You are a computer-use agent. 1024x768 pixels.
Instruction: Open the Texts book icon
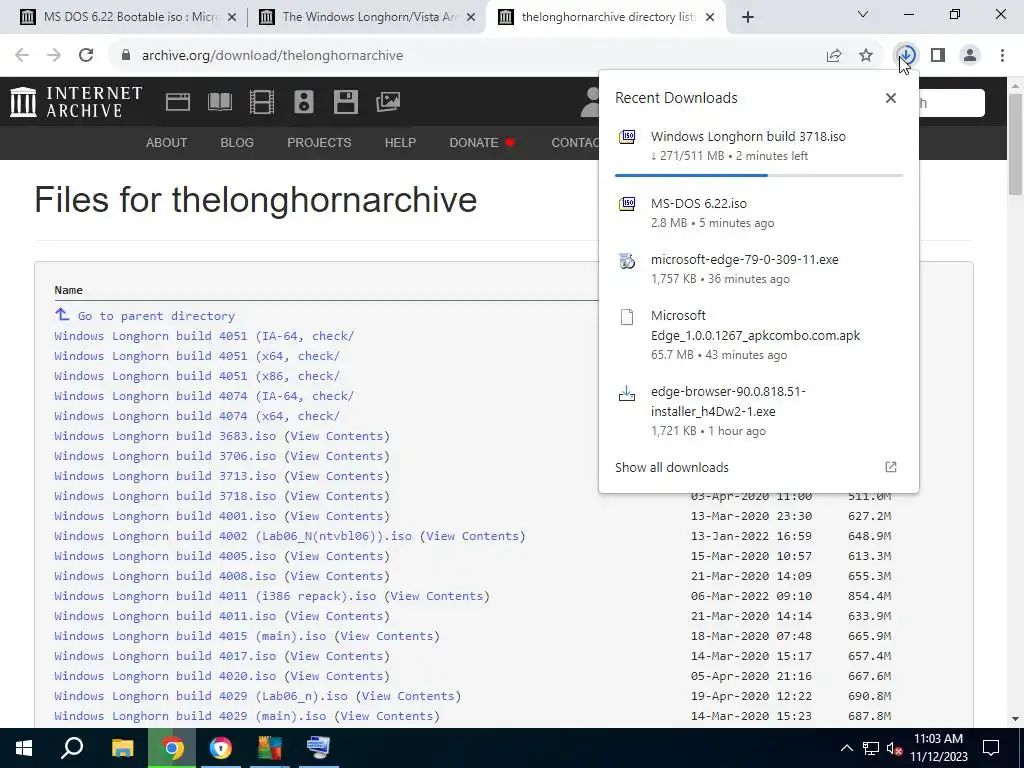click(220, 102)
